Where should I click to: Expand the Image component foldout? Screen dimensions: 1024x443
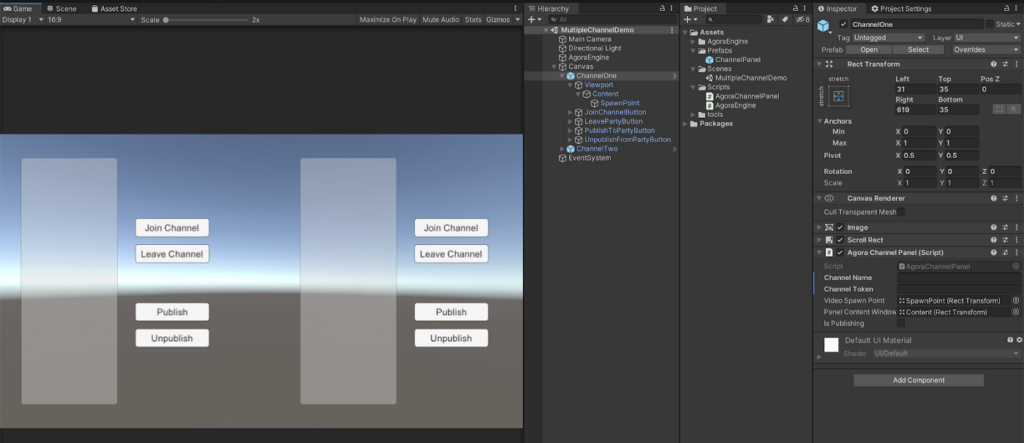point(819,227)
